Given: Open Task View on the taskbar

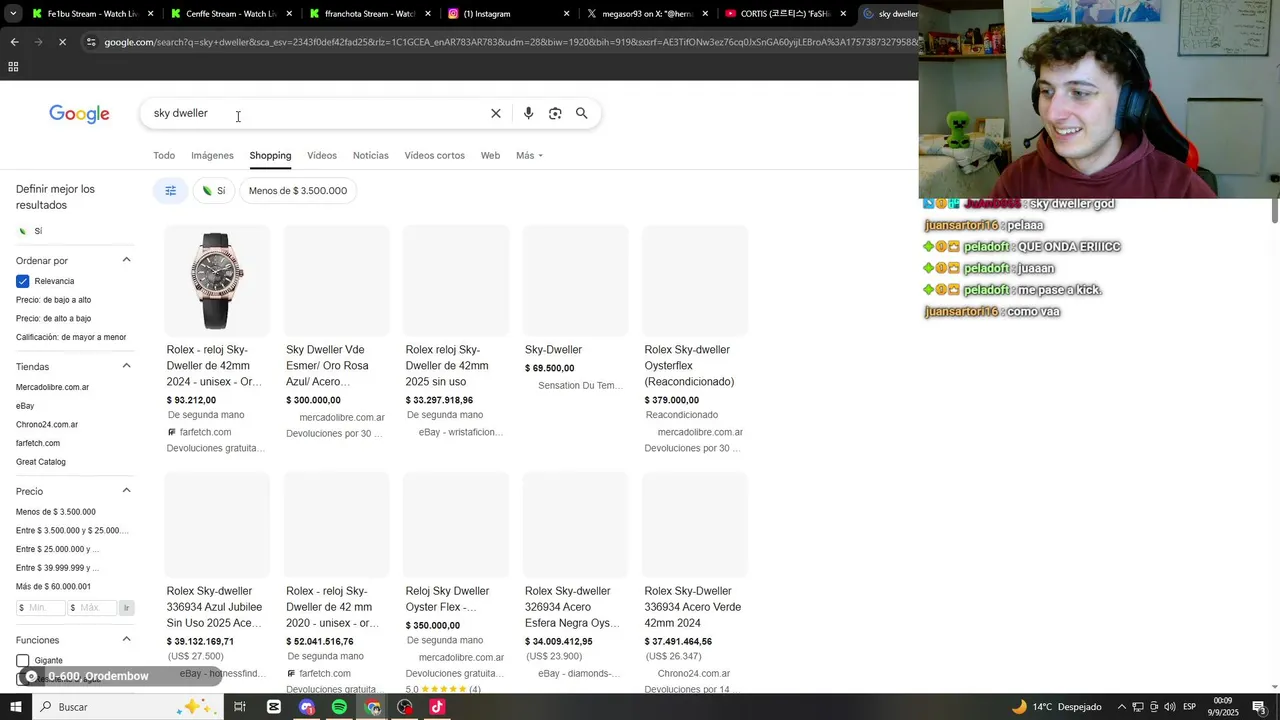Looking at the screenshot, I should coord(240,707).
